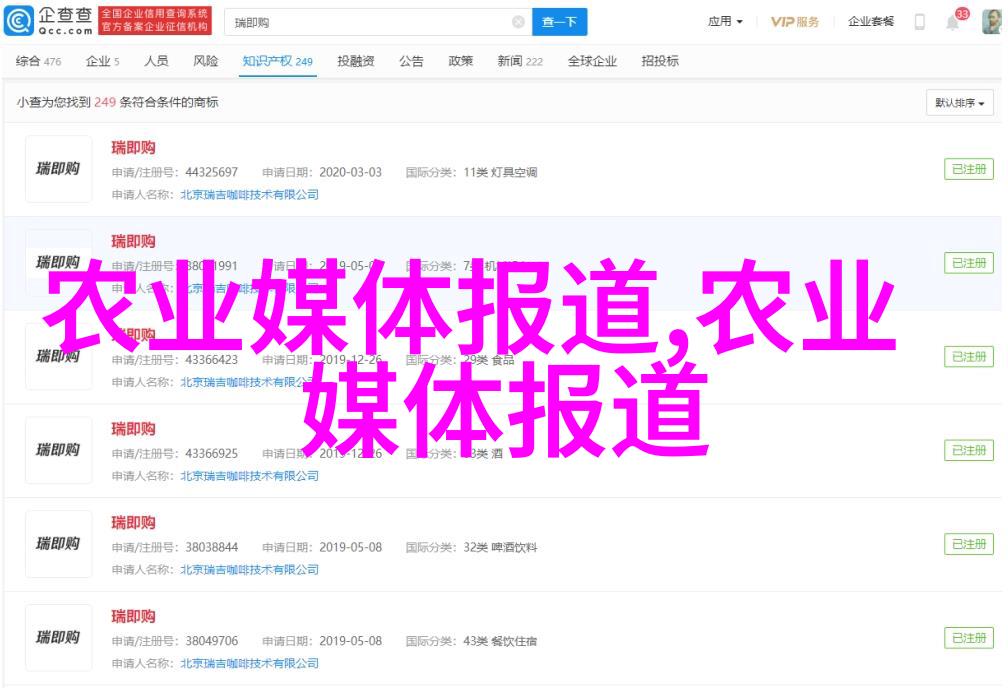The image size is (1008, 692).
Task: Select registration number 38038844
Action: [x=212, y=548]
